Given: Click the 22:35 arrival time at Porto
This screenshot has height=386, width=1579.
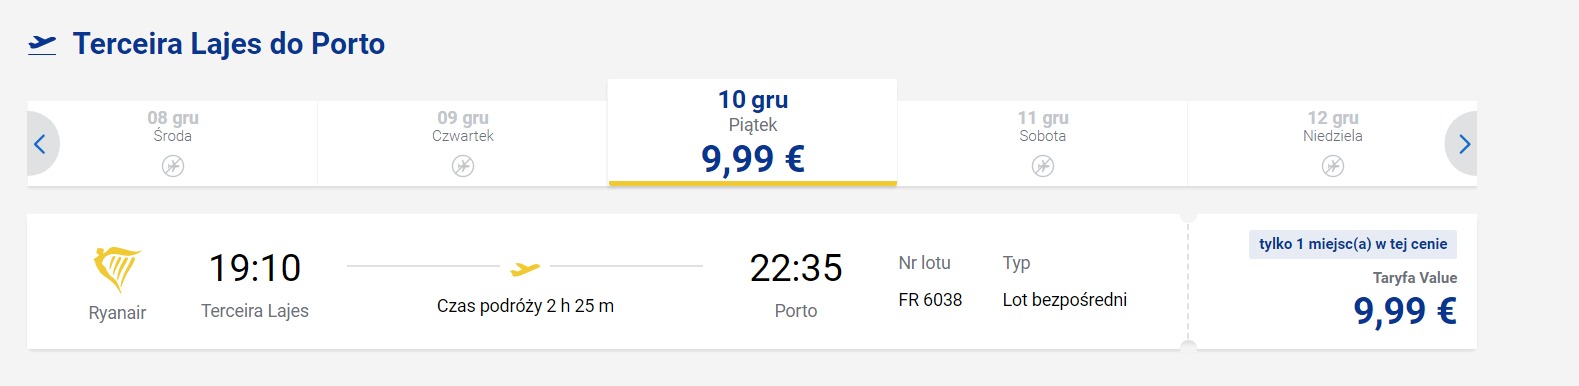Looking at the screenshot, I should click(x=796, y=268).
